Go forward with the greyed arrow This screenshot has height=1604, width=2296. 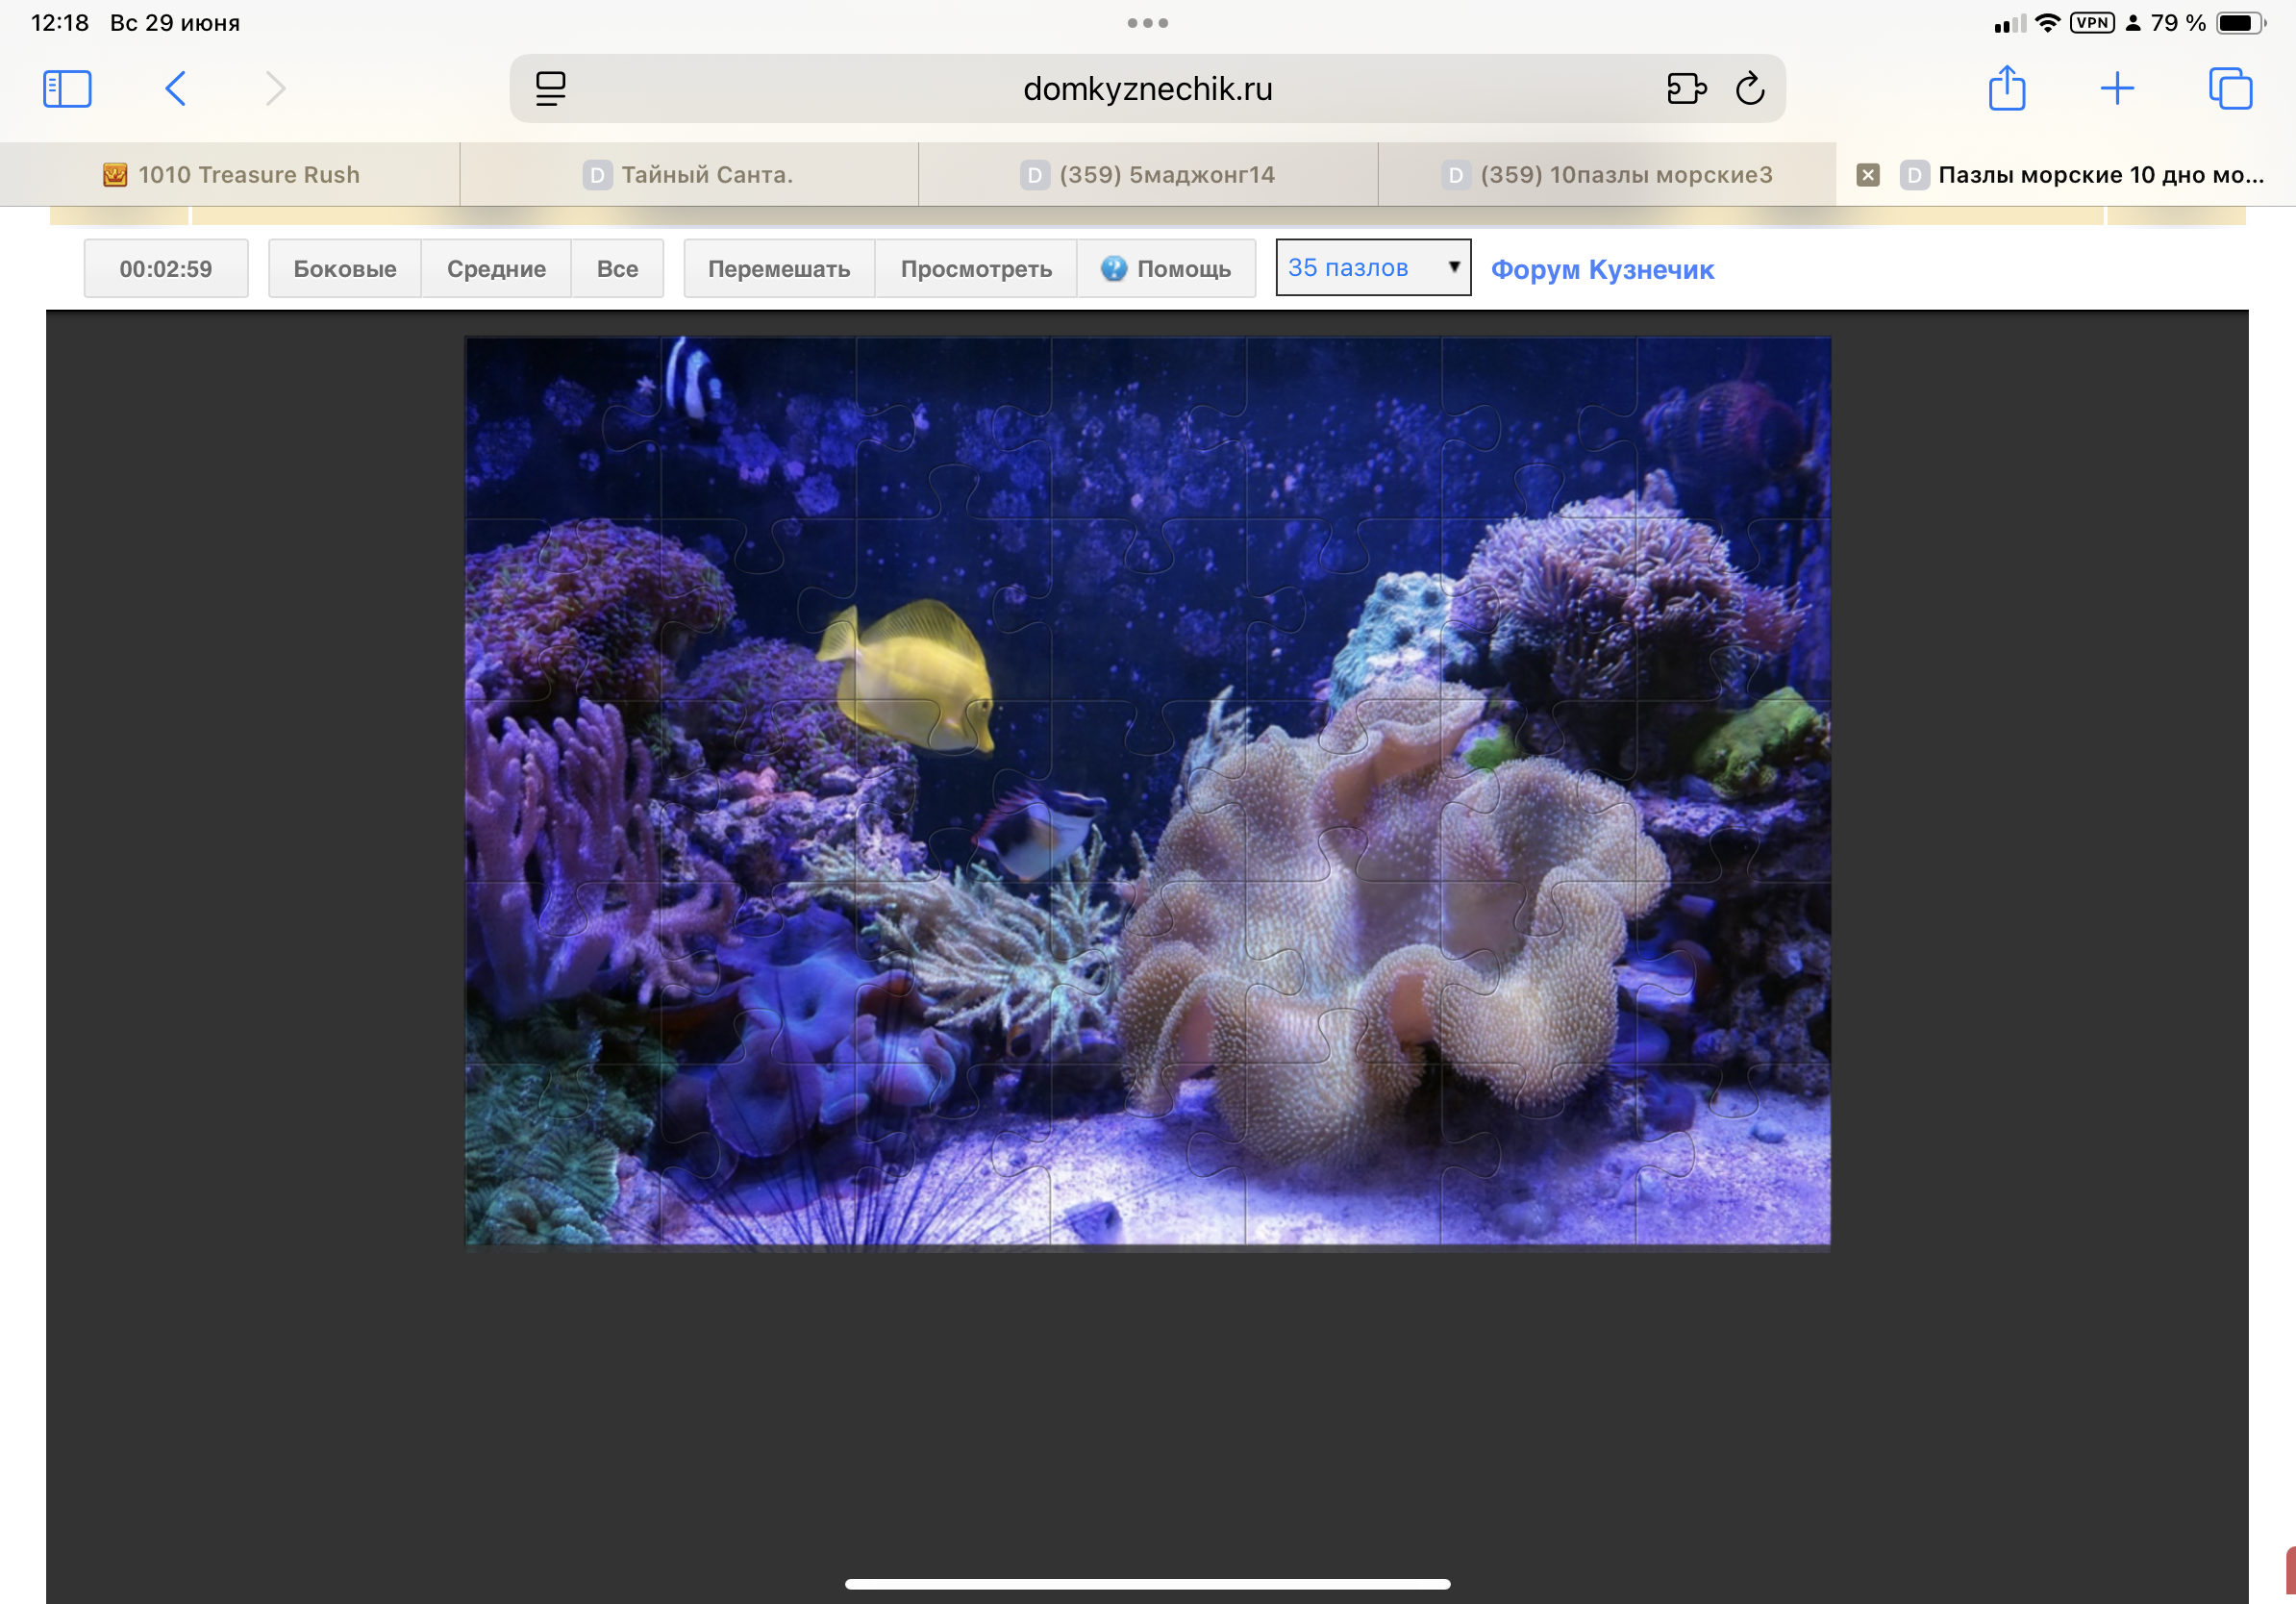275,89
